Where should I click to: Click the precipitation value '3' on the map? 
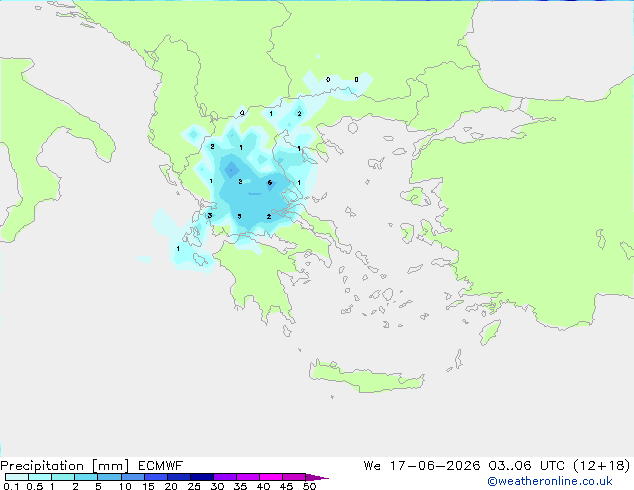(209, 215)
